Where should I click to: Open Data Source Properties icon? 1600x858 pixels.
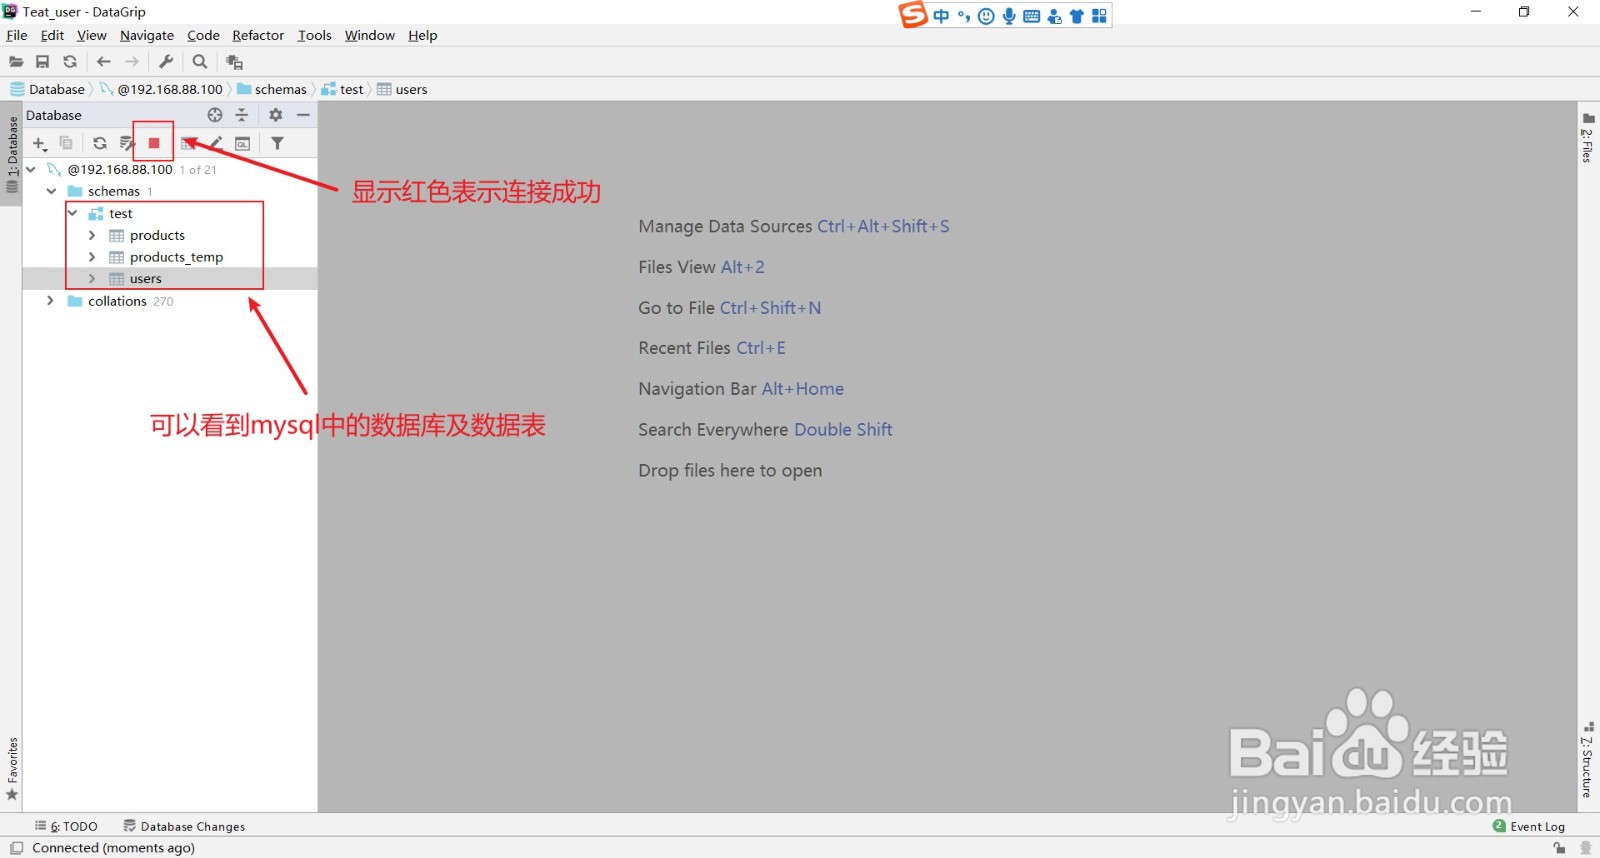(x=127, y=144)
